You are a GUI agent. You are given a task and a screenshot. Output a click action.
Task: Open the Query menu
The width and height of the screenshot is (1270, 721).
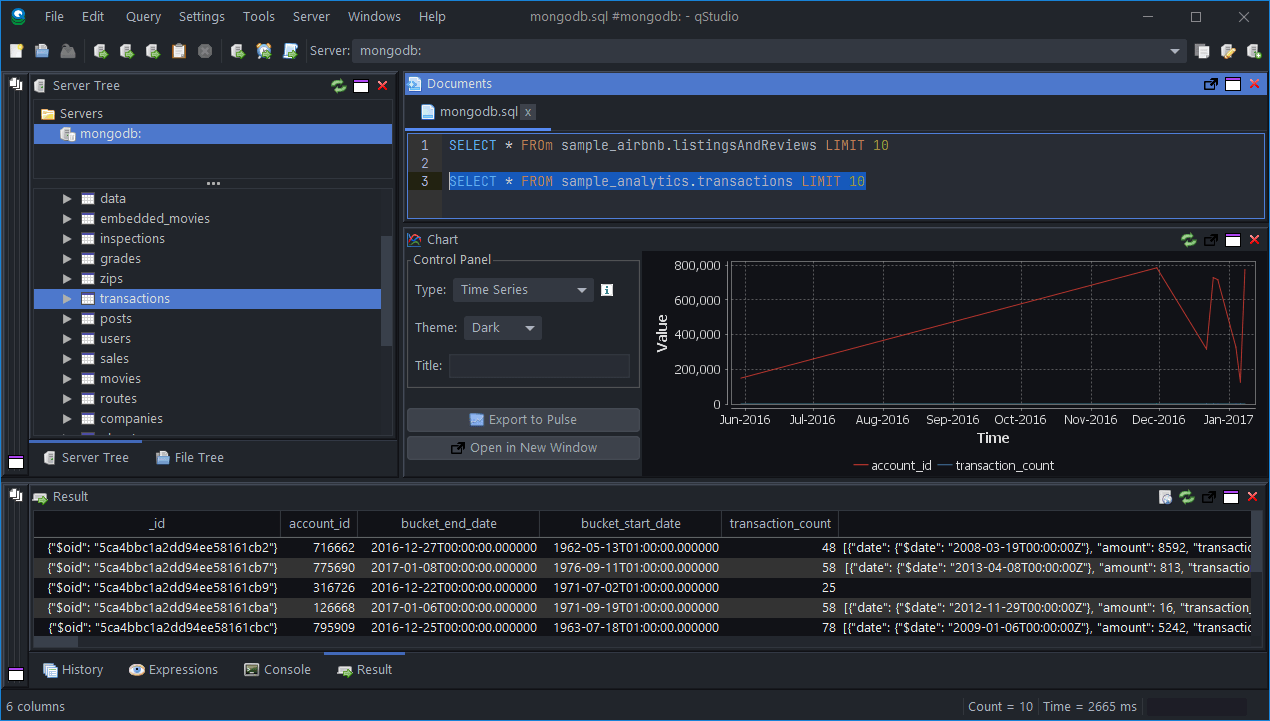pos(143,17)
